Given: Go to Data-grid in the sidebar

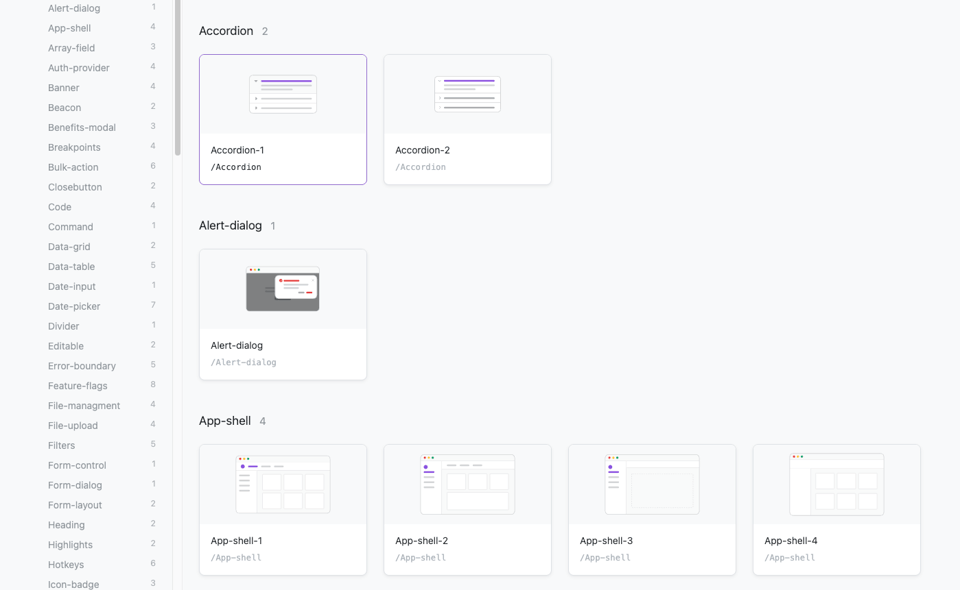Looking at the screenshot, I should click(x=69, y=247).
